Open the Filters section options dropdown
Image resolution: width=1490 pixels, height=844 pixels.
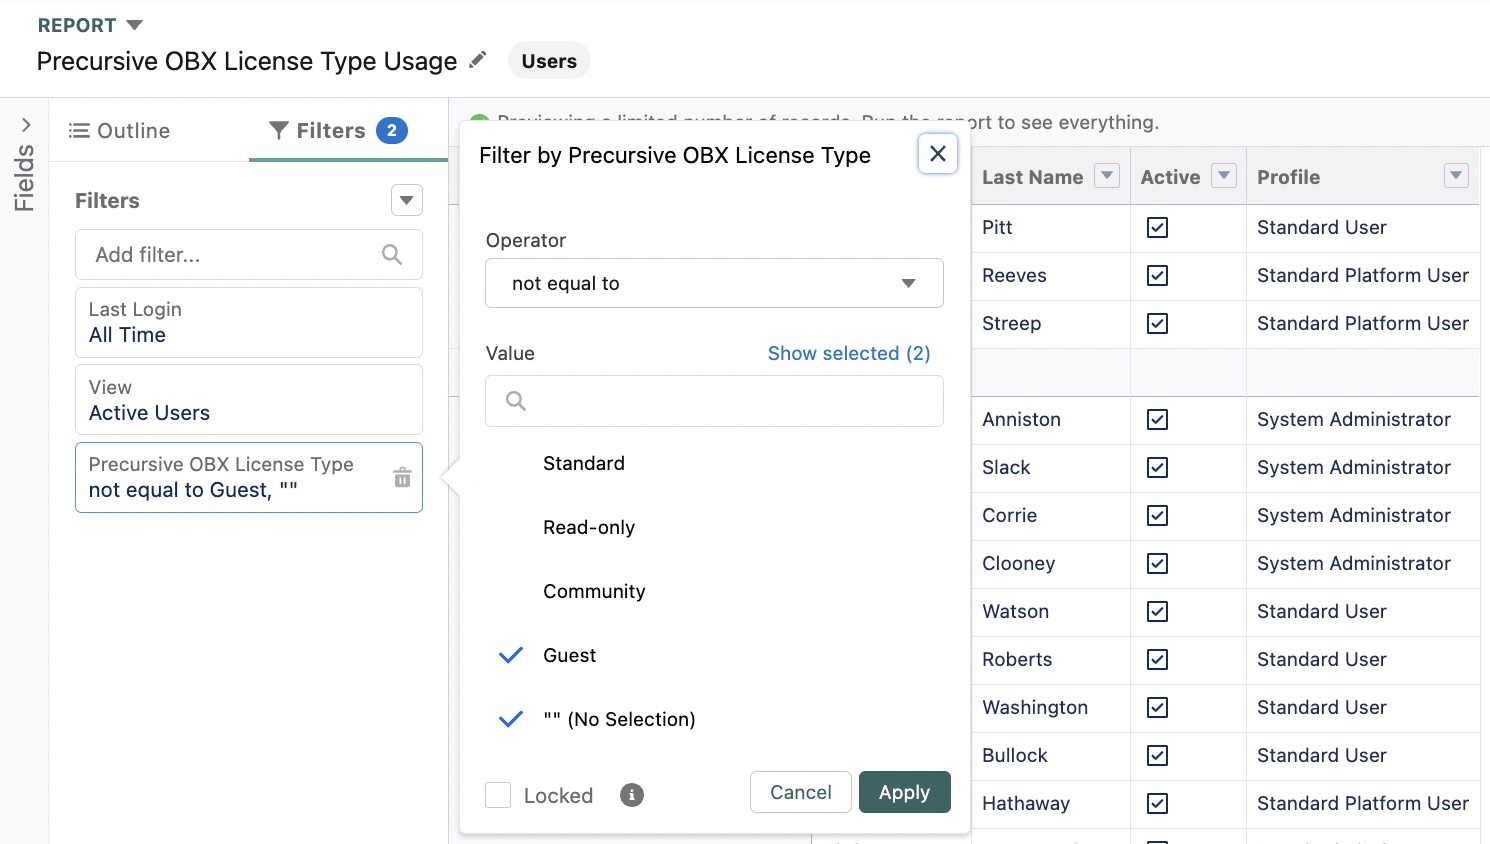[x=406, y=200]
